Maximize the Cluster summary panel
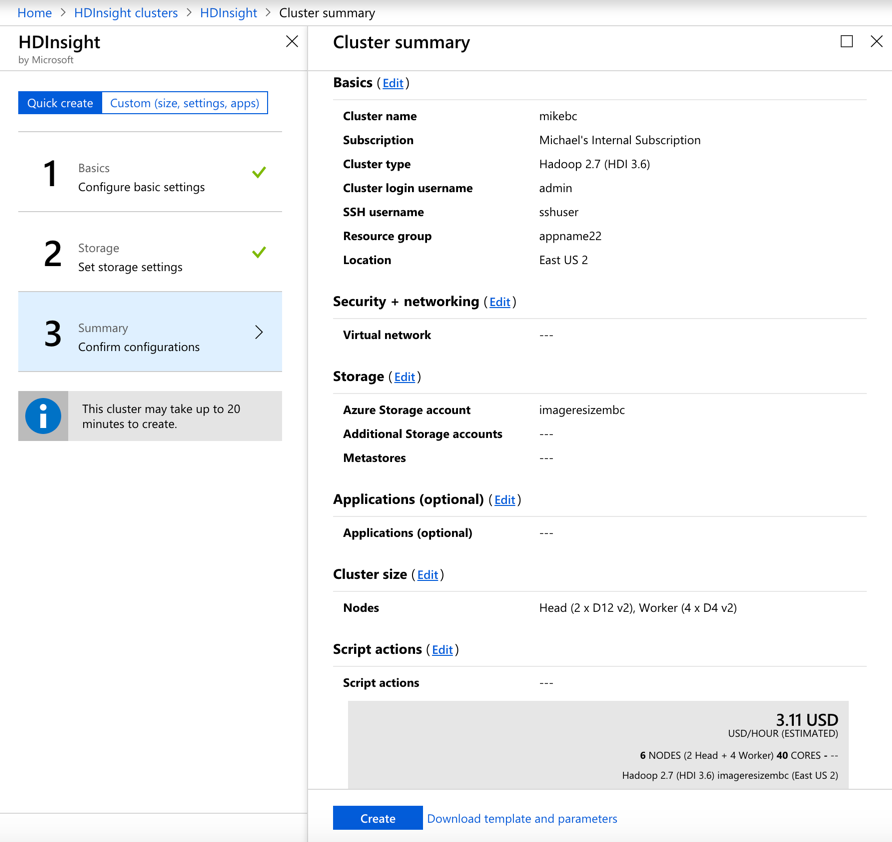This screenshot has height=842, width=892. coord(847,42)
